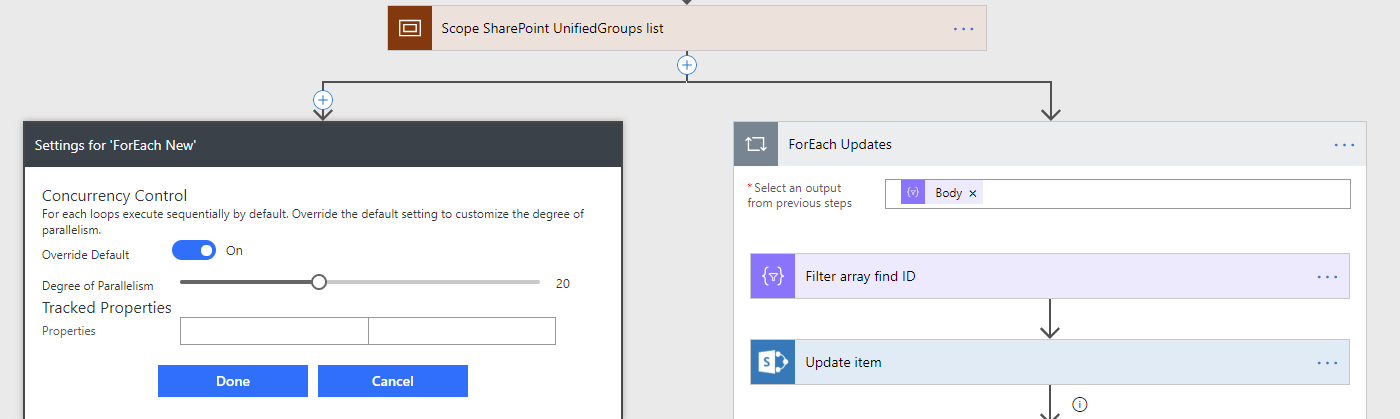
Task: Remove the Body token from output field
Action: point(972,194)
